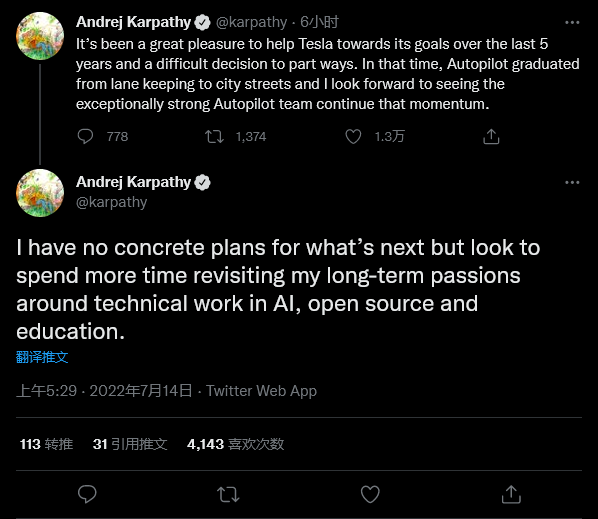Open the 31 引用推文 quote tweets
This screenshot has width=598, height=519.
pos(130,444)
